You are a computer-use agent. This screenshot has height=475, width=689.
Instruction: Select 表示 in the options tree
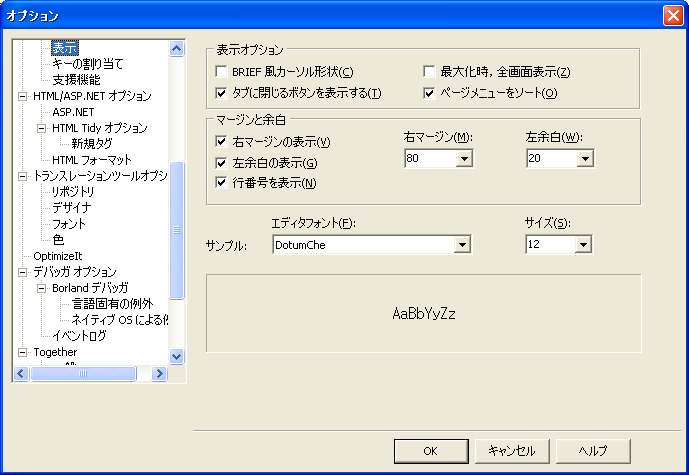[65, 48]
